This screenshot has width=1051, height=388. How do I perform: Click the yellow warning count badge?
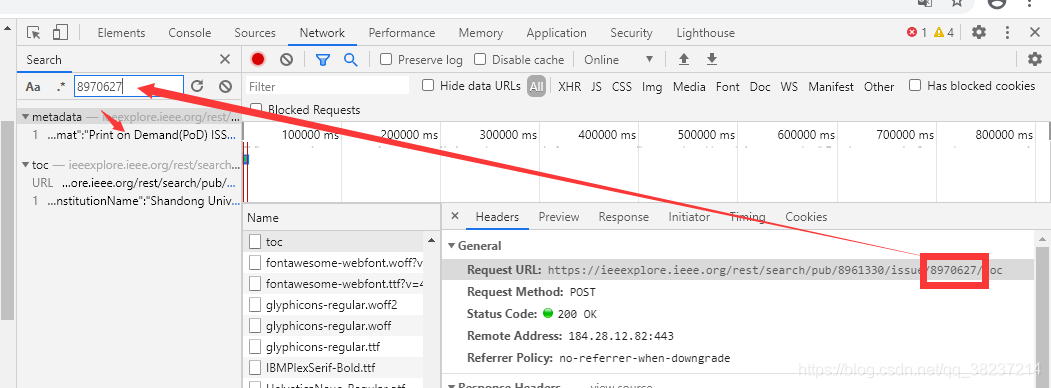coord(944,32)
